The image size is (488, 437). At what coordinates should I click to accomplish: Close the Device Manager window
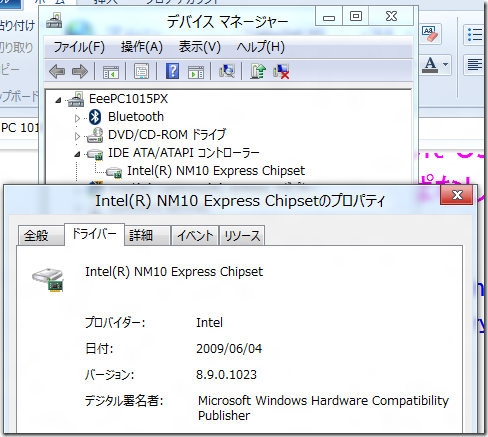click(x=391, y=17)
